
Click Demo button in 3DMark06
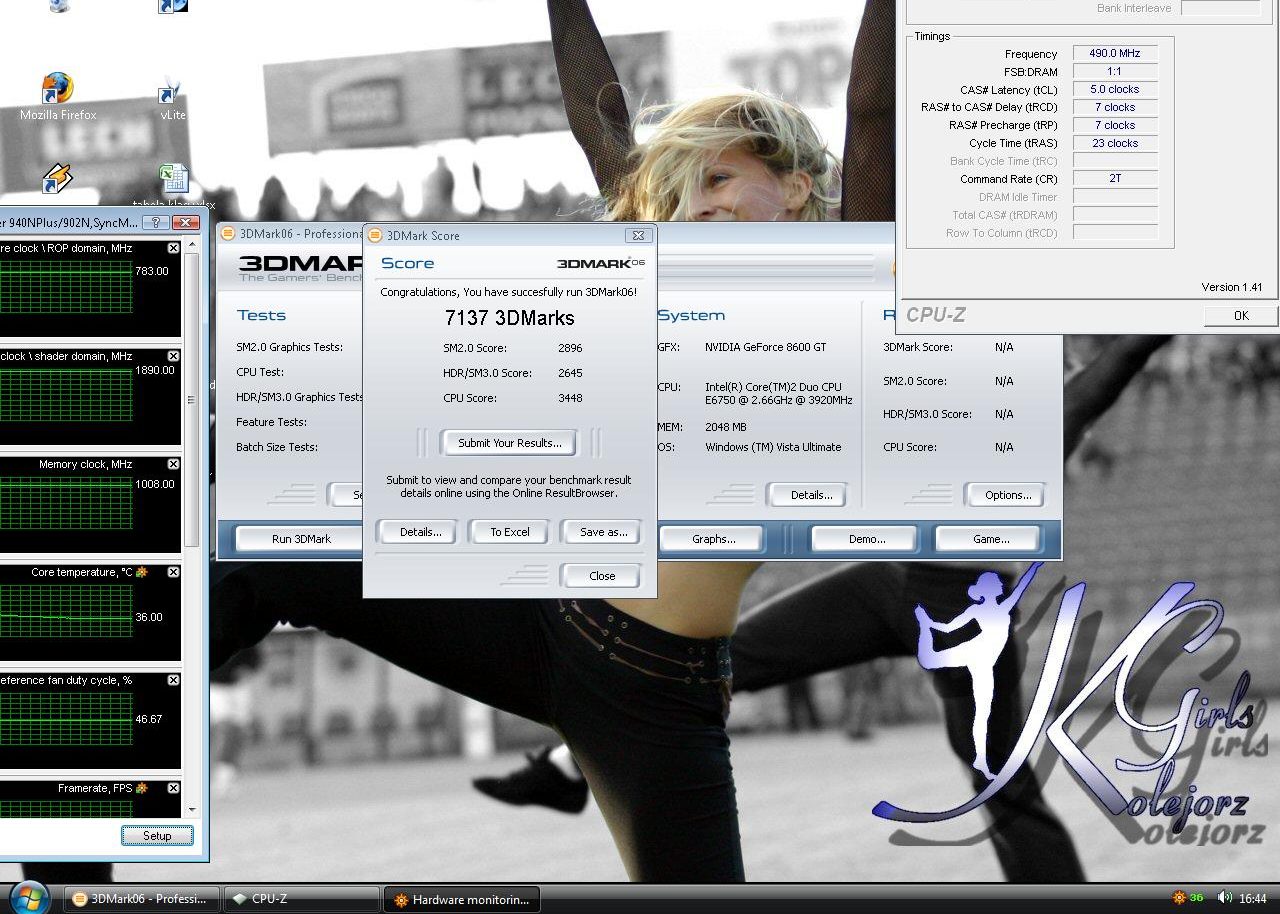pyautogui.click(x=866, y=539)
